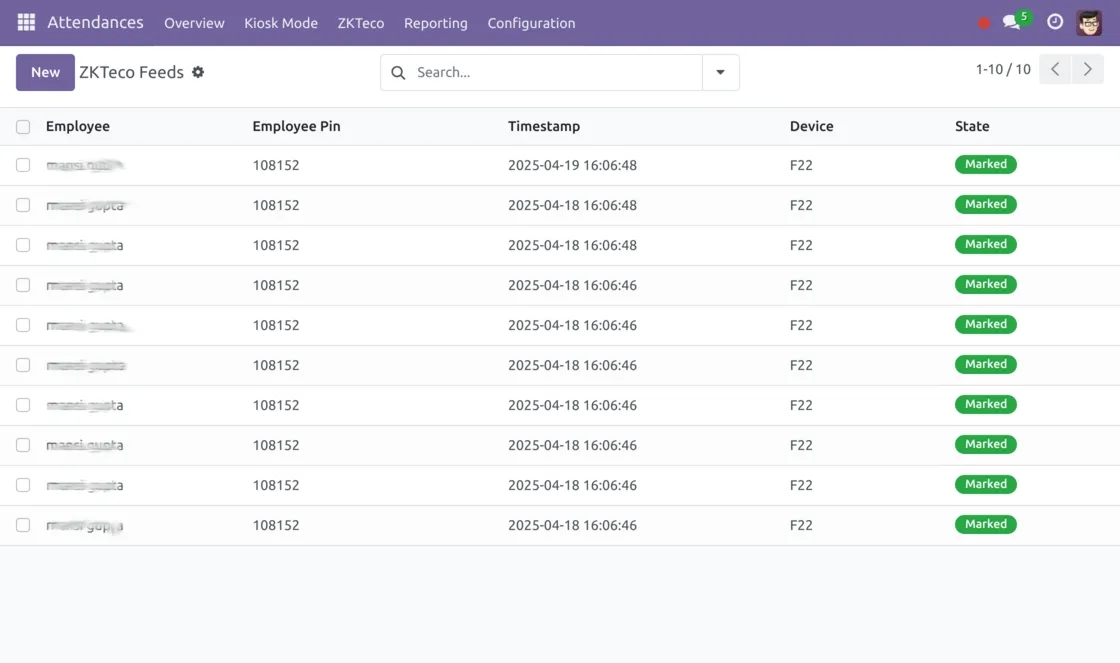Sort by the Timestamp column header

[x=543, y=127]
